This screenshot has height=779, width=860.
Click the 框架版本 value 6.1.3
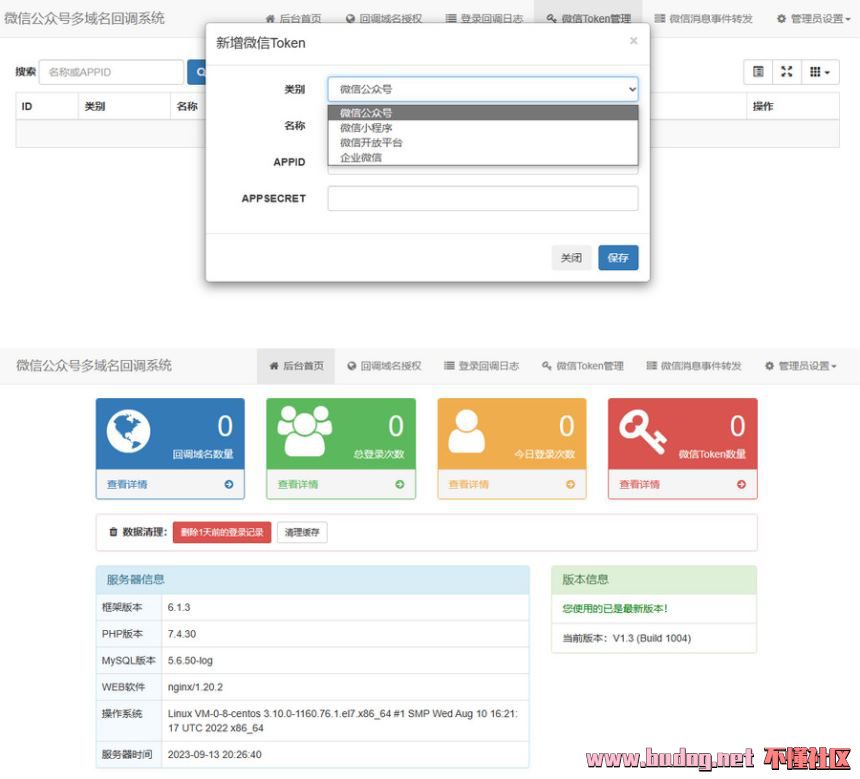(x=179, y=607)
